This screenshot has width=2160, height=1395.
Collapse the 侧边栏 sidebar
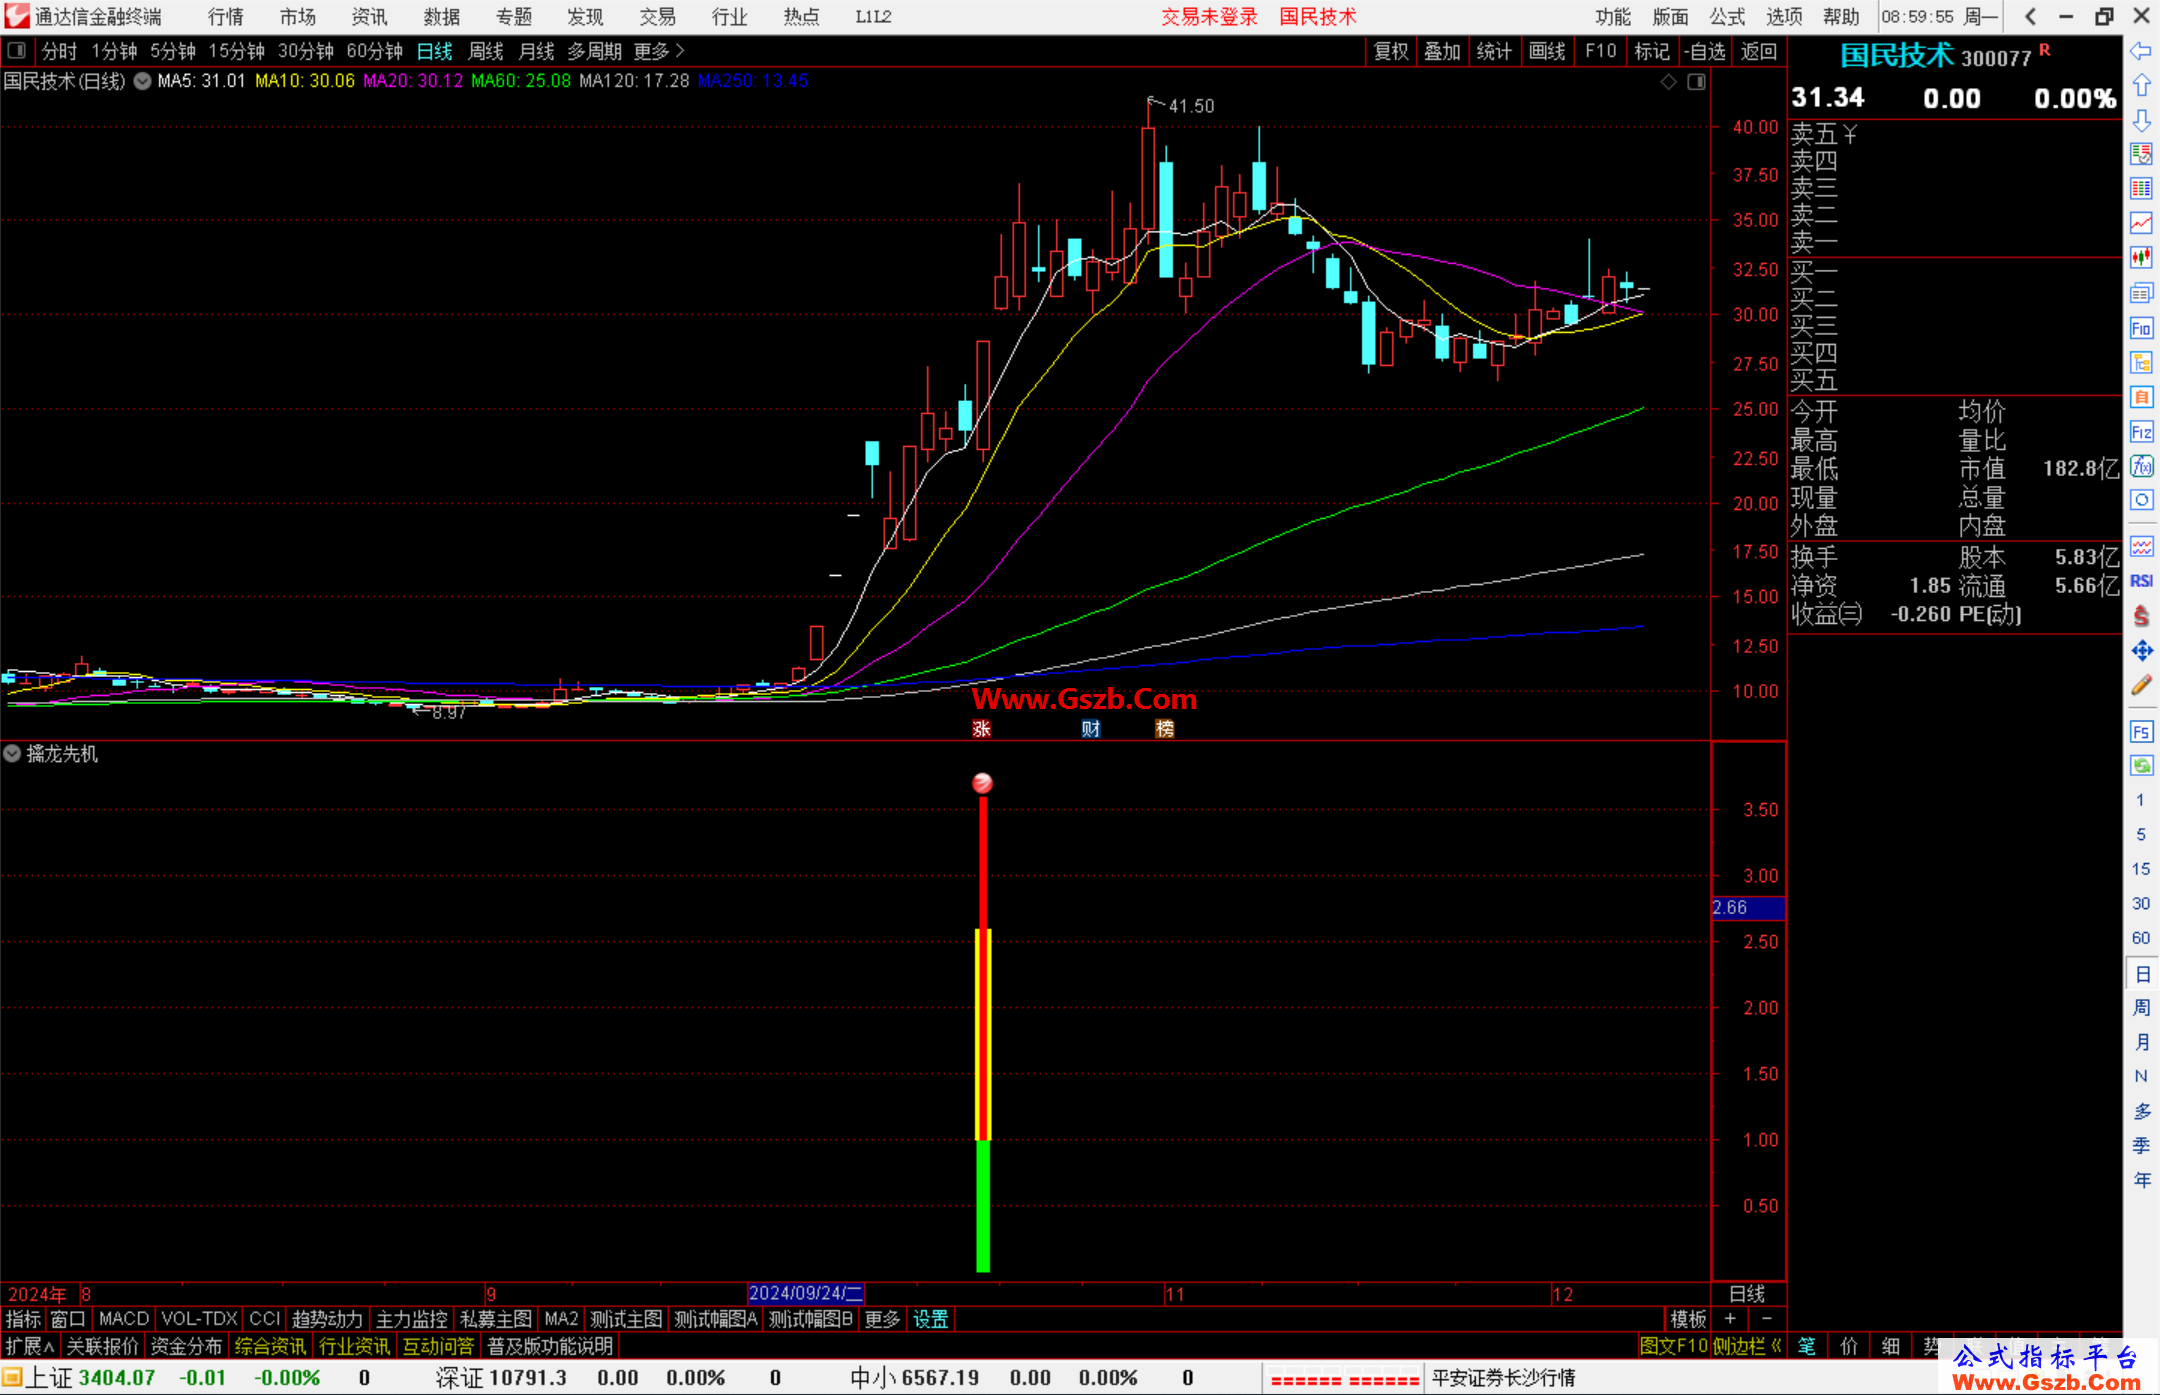(x=1748, y=1346)
